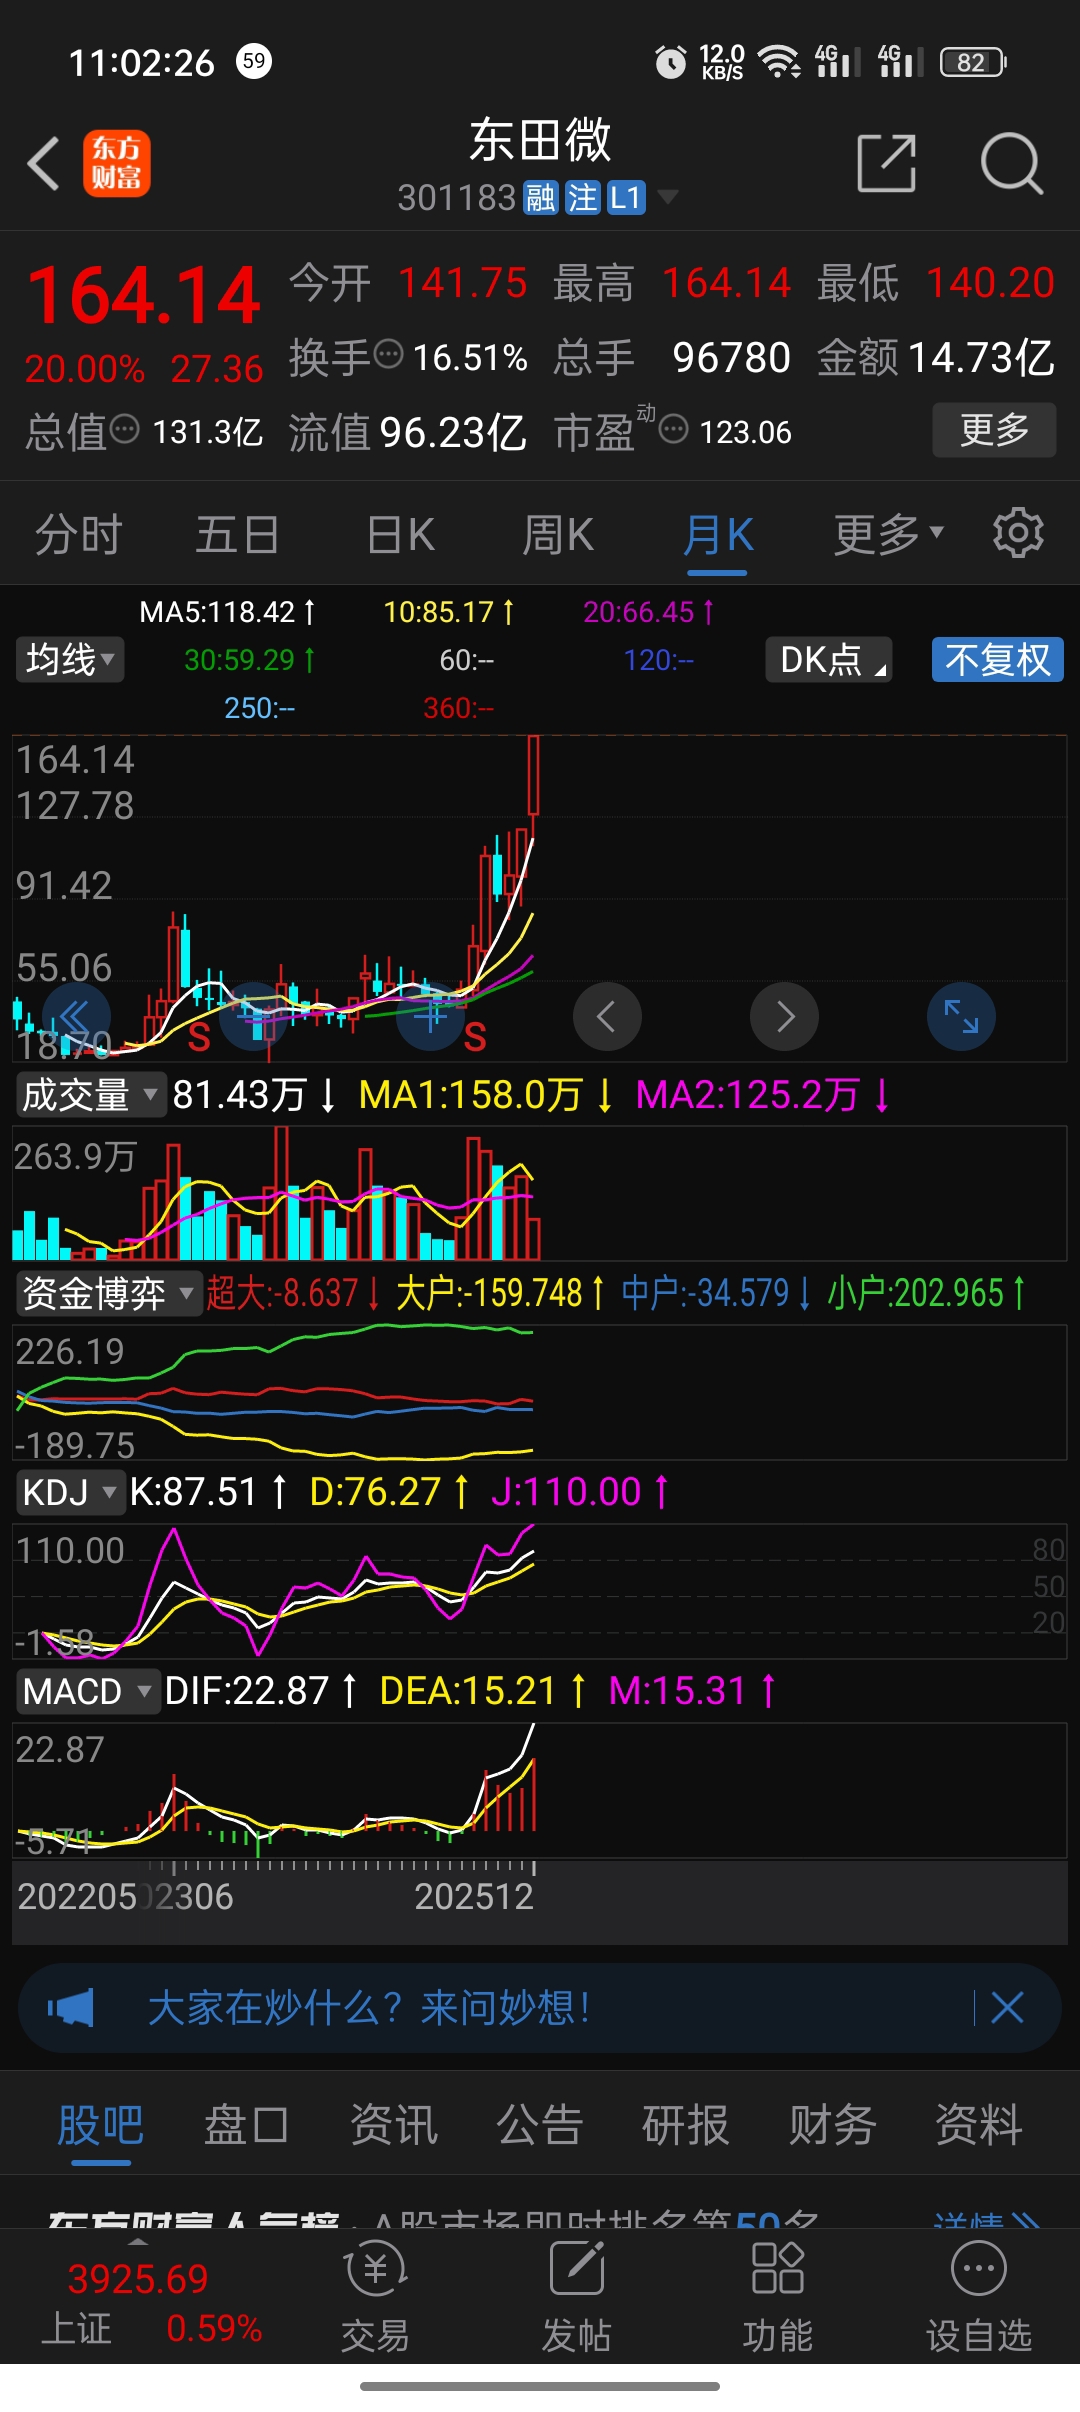Open the share icon at top right
The image size is (1080, 2412).
point(887,163)
